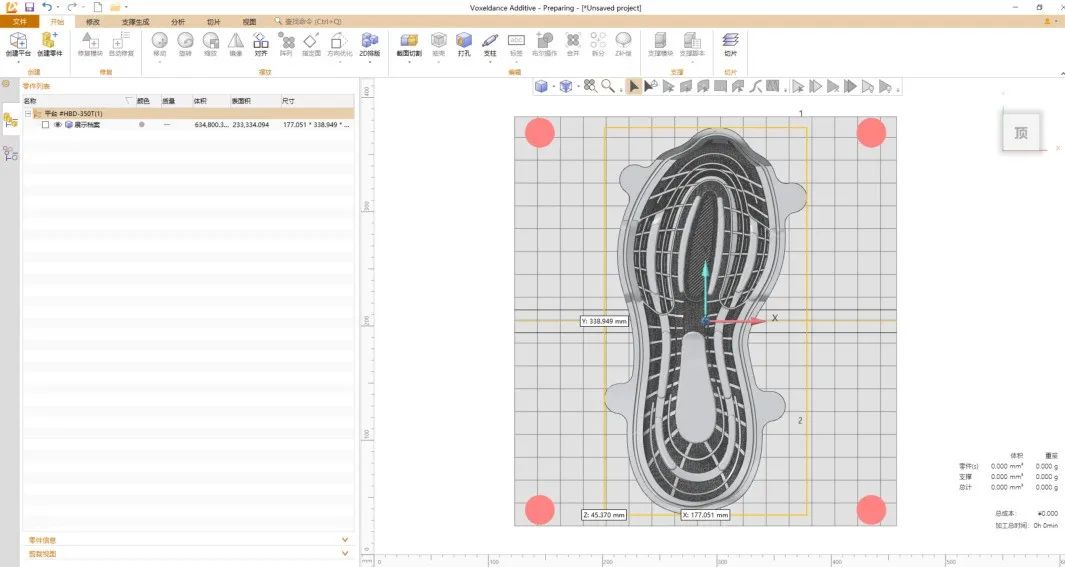Image resolution: width=1065 pixels, height=567 pixels.
Task: Open dropdown under 2D排版
Action: click(x=369, y=61)
